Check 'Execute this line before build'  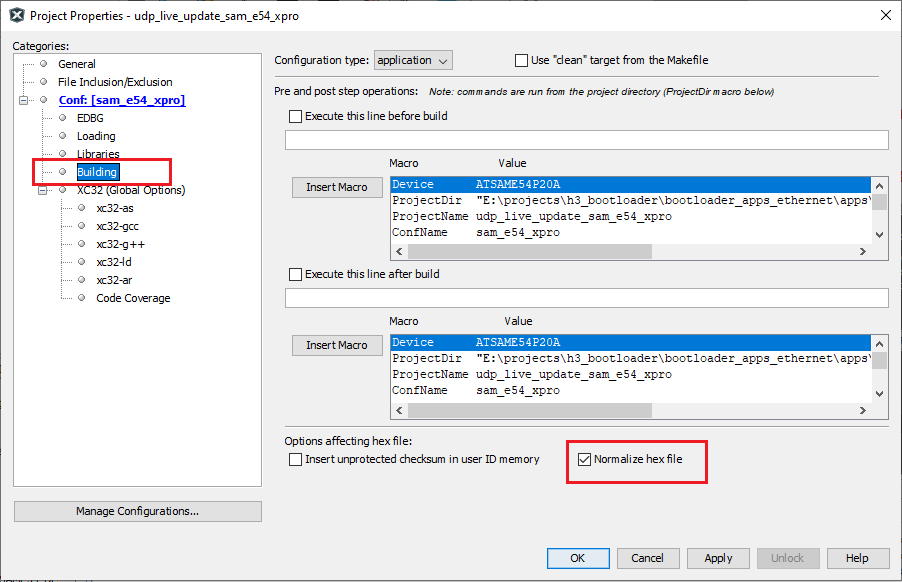click(x=295, y=116)
